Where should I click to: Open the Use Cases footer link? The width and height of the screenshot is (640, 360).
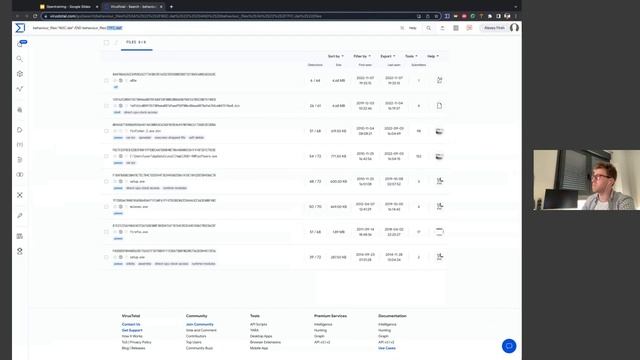pos(387,348)
